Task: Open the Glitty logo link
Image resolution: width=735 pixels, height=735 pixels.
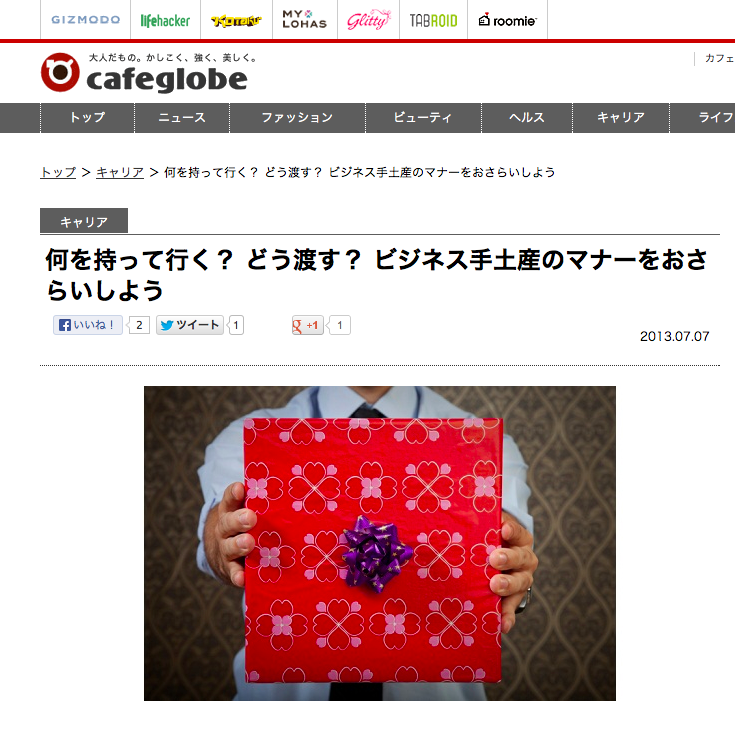Action: click(x=368, y=20)
